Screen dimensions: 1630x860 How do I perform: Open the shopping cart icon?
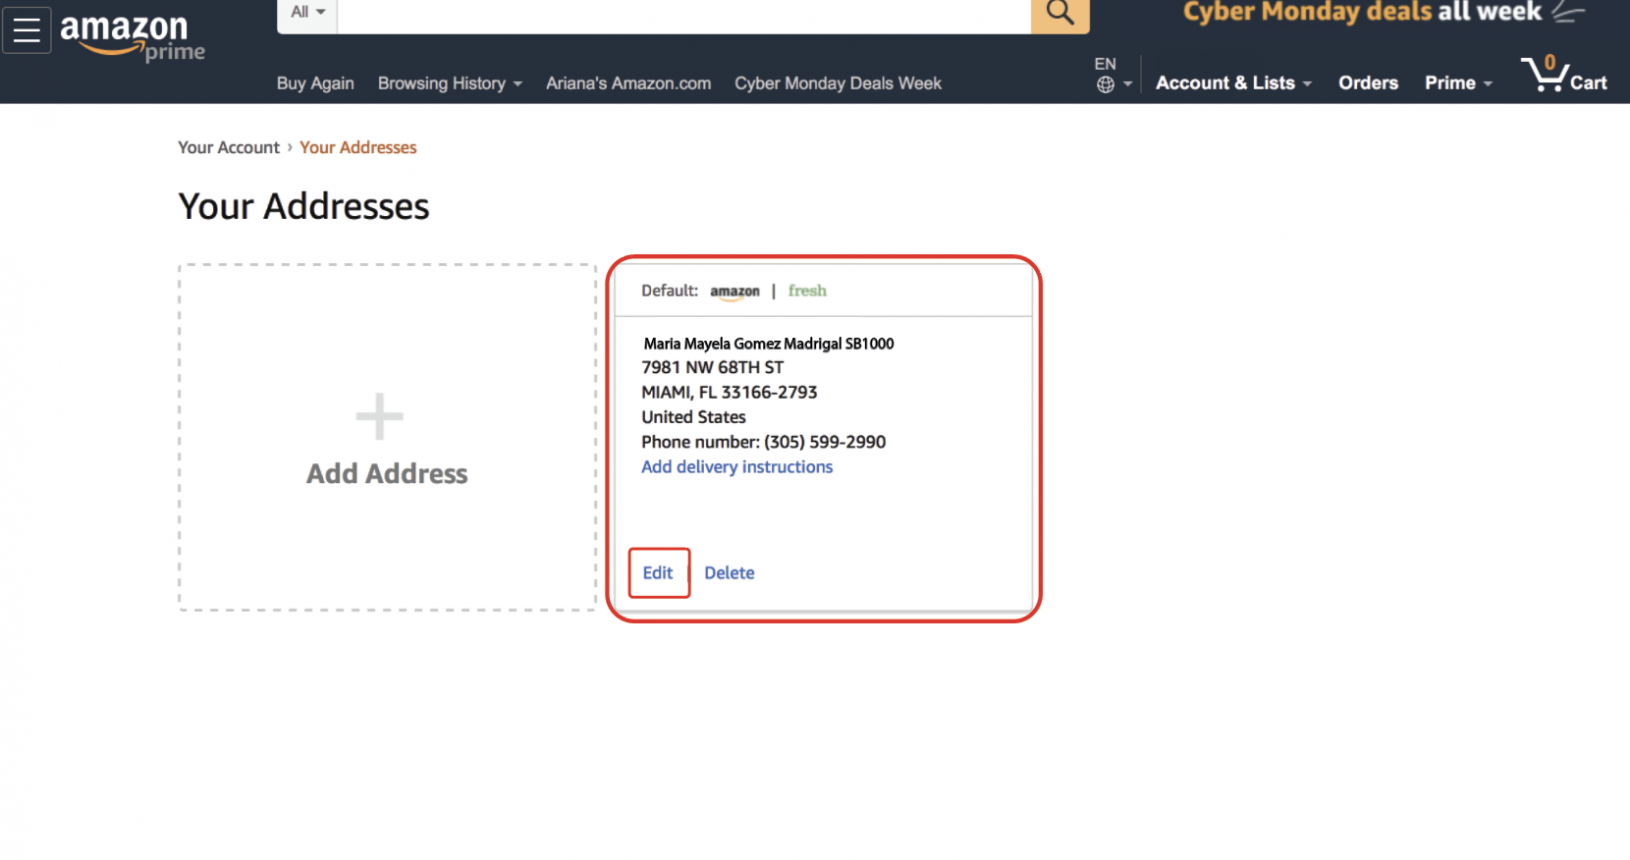1563,74
